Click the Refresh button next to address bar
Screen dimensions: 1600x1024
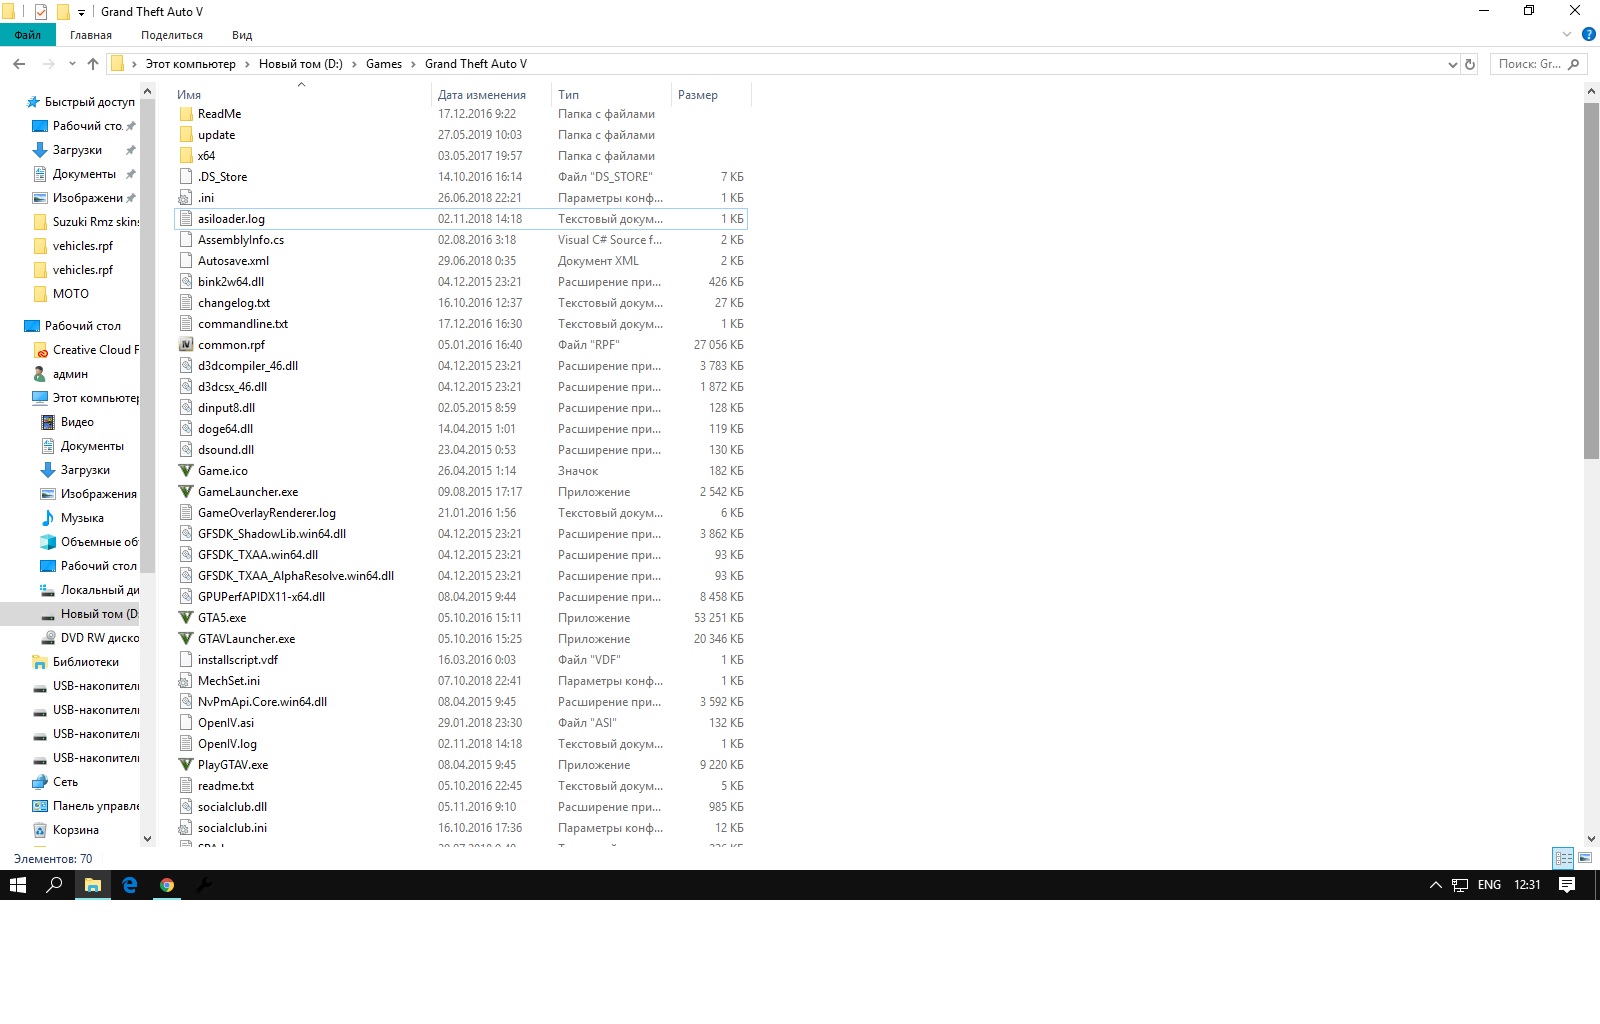pos(1470,64)
